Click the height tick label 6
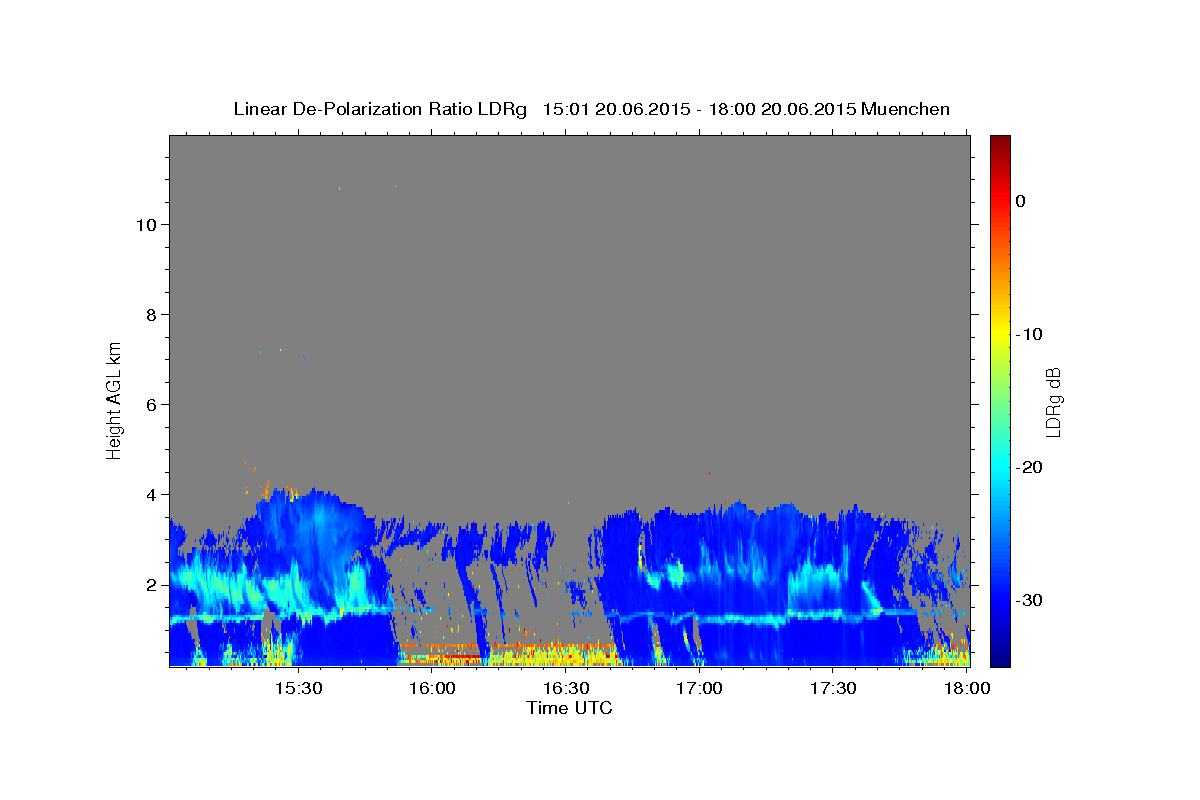The width and height of the screenshot is (1200, 800). pyautogui.click(x=151, y=404)
